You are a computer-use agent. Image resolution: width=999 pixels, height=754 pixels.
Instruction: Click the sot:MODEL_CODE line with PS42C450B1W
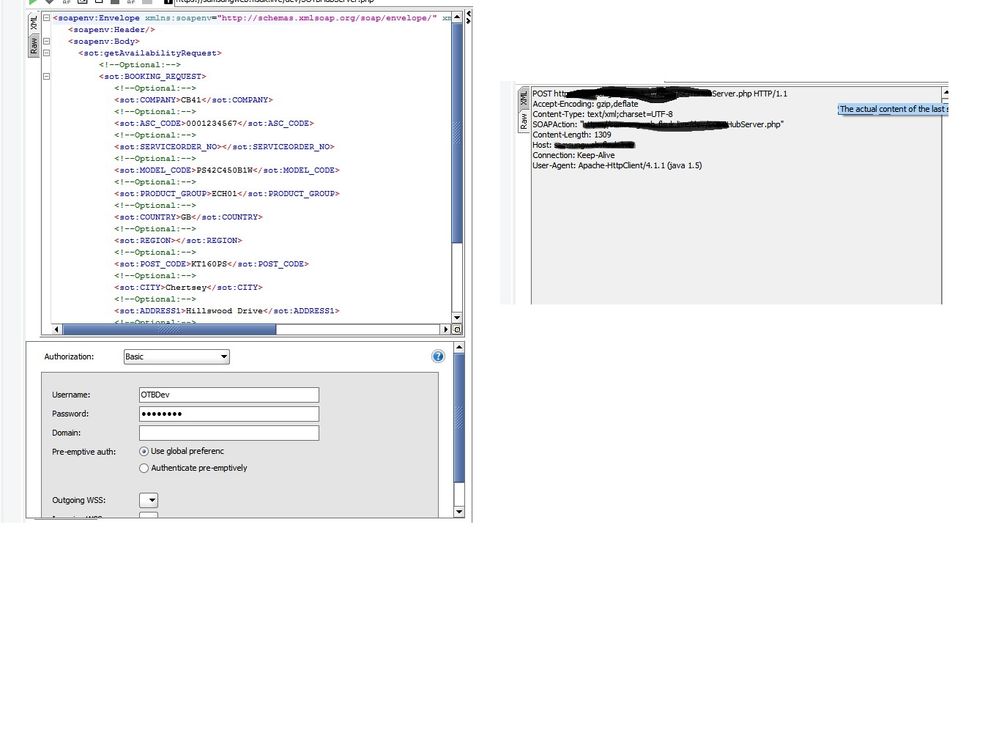[x=227, y=170]
